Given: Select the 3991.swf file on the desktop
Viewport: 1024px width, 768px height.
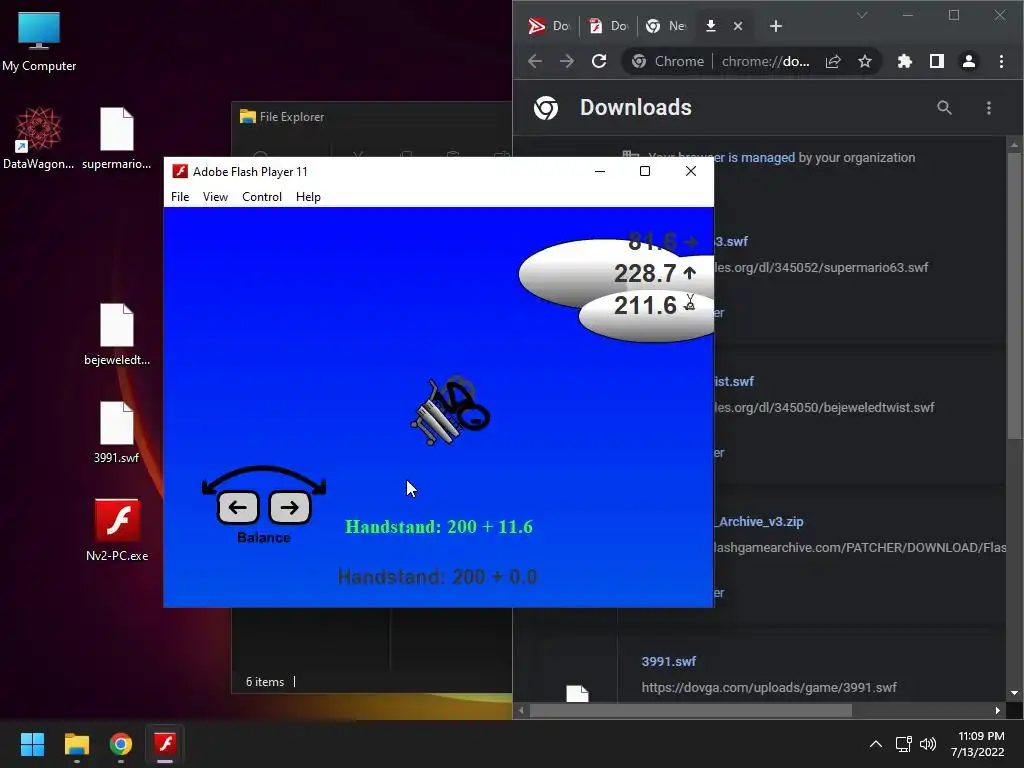Looking at the screenshot, I should (x=117, y=432).
